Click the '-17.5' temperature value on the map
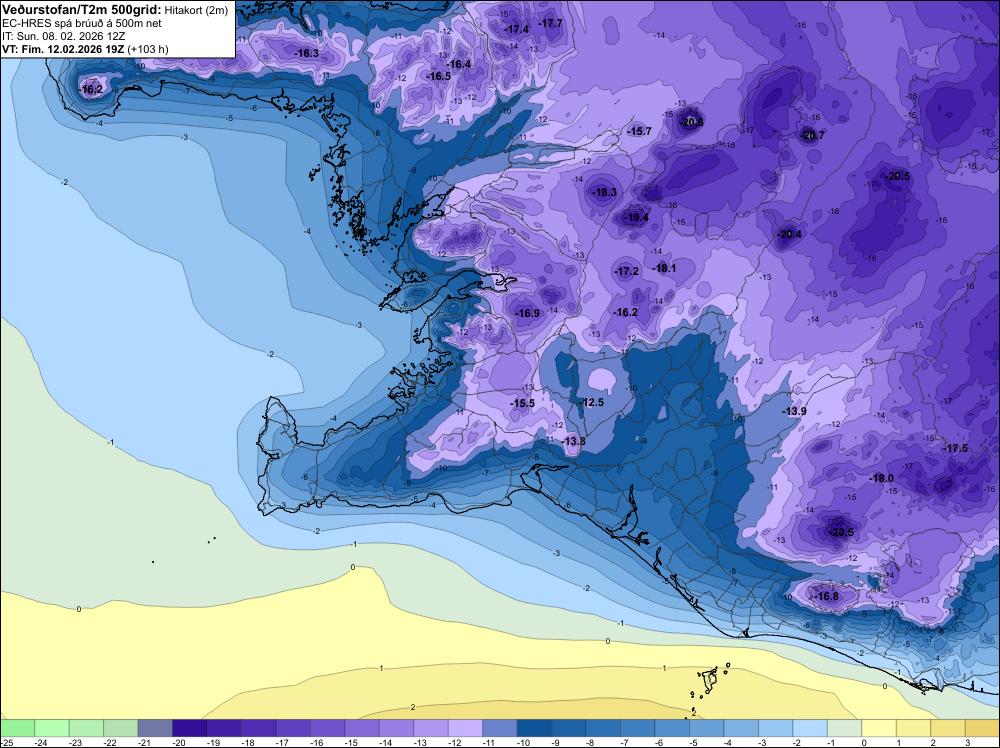 [955, 448]
